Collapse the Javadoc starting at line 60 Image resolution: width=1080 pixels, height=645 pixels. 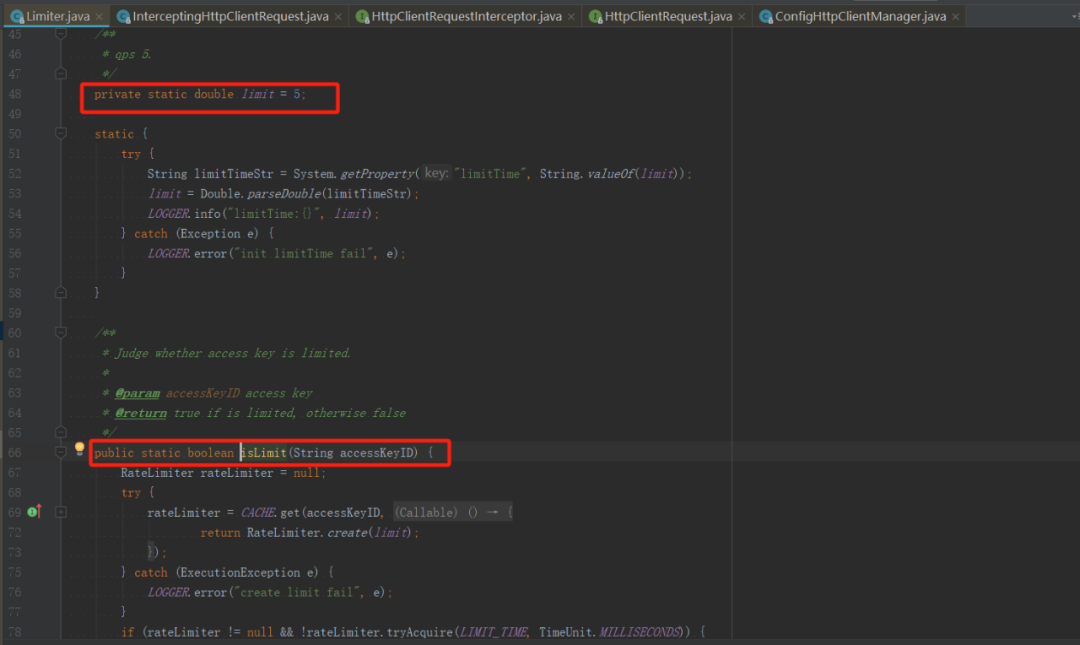(61, 333)
